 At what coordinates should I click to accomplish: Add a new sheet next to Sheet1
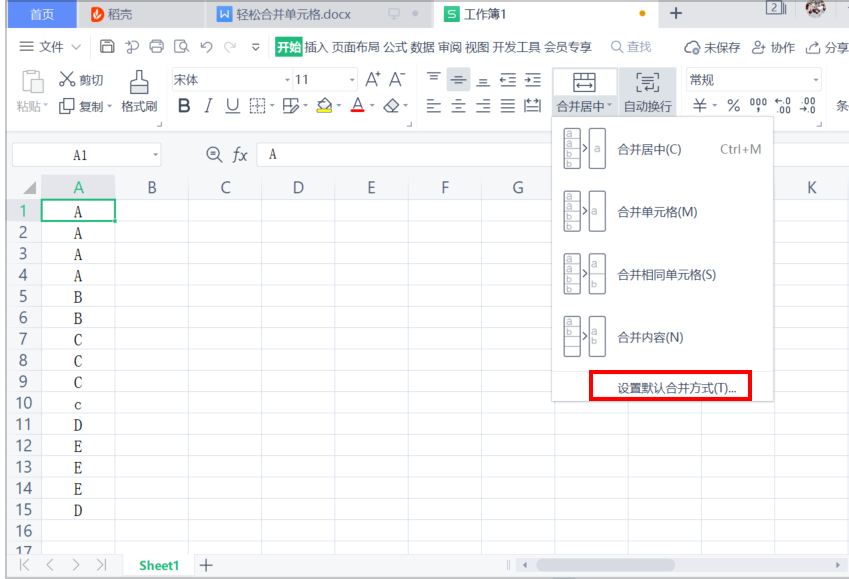tap(206, 565)
